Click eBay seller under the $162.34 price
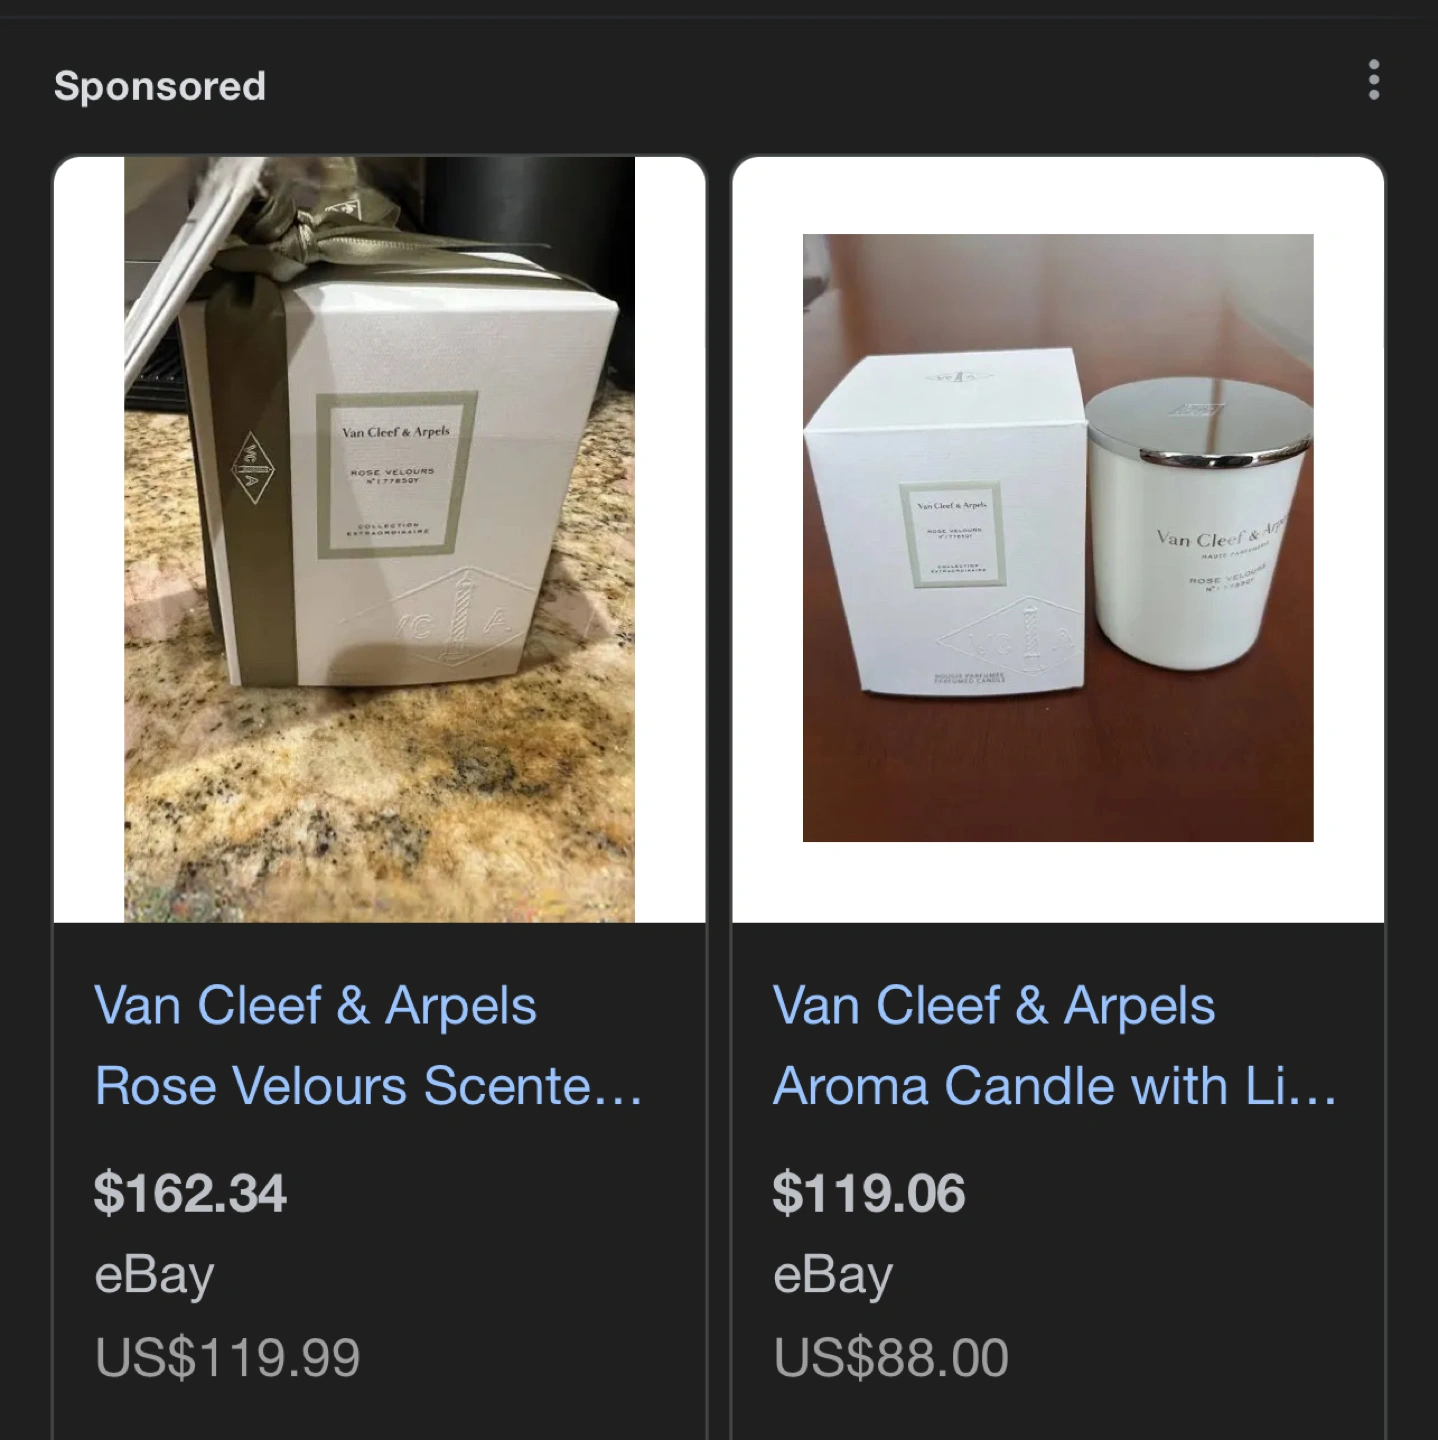 [154, 1275]
